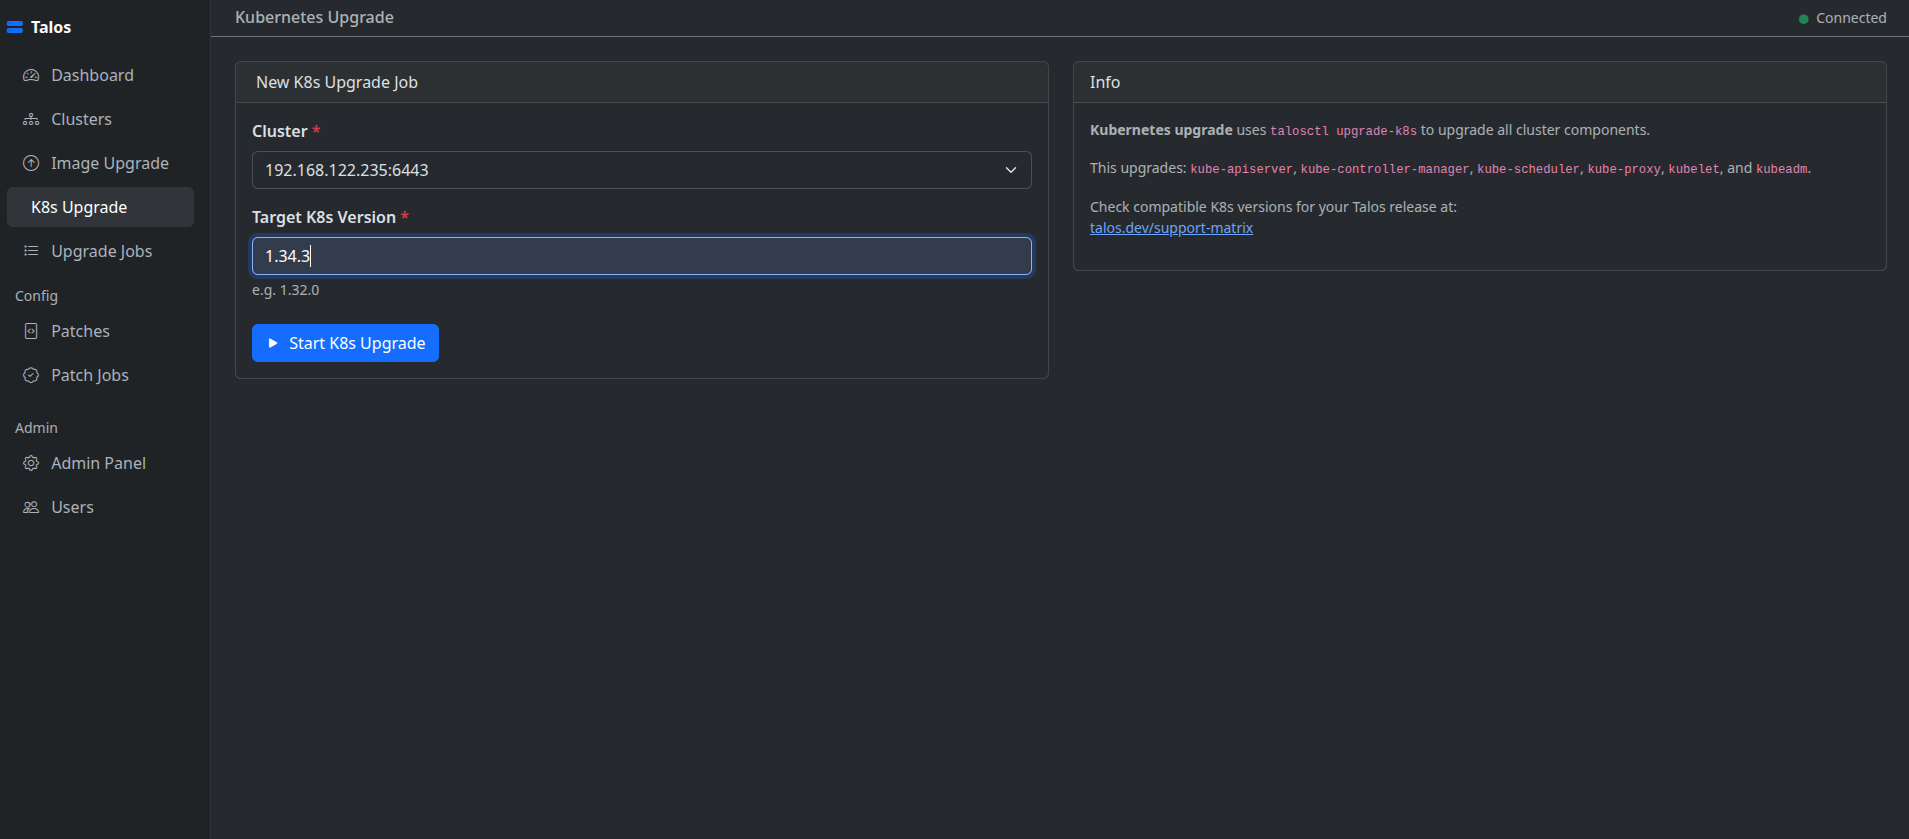The image size is (1909, 839).
Task: Click the 'Cluster' field label
Action: 279,131
